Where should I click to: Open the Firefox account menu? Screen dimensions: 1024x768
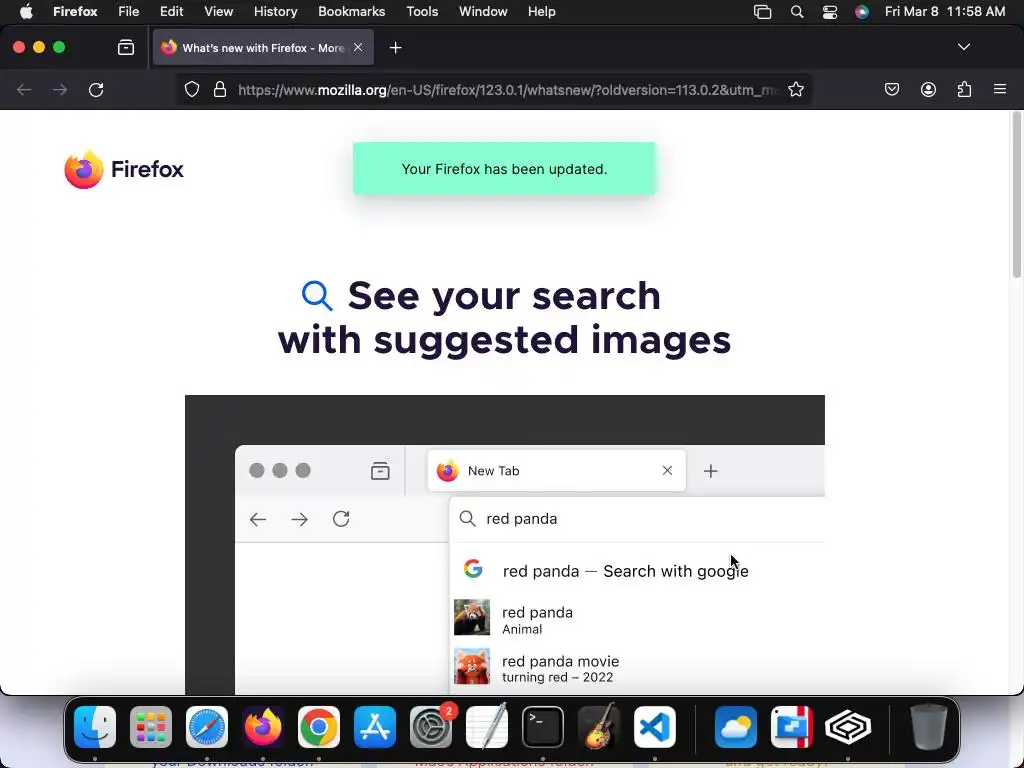[x=928, y=89]
